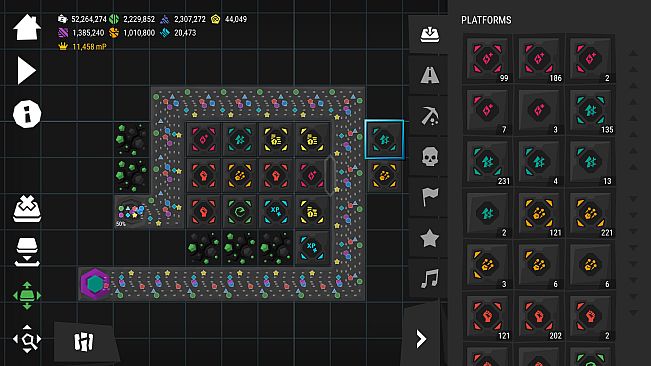Click the 2,307,272 resource counter

click(183, 19)
